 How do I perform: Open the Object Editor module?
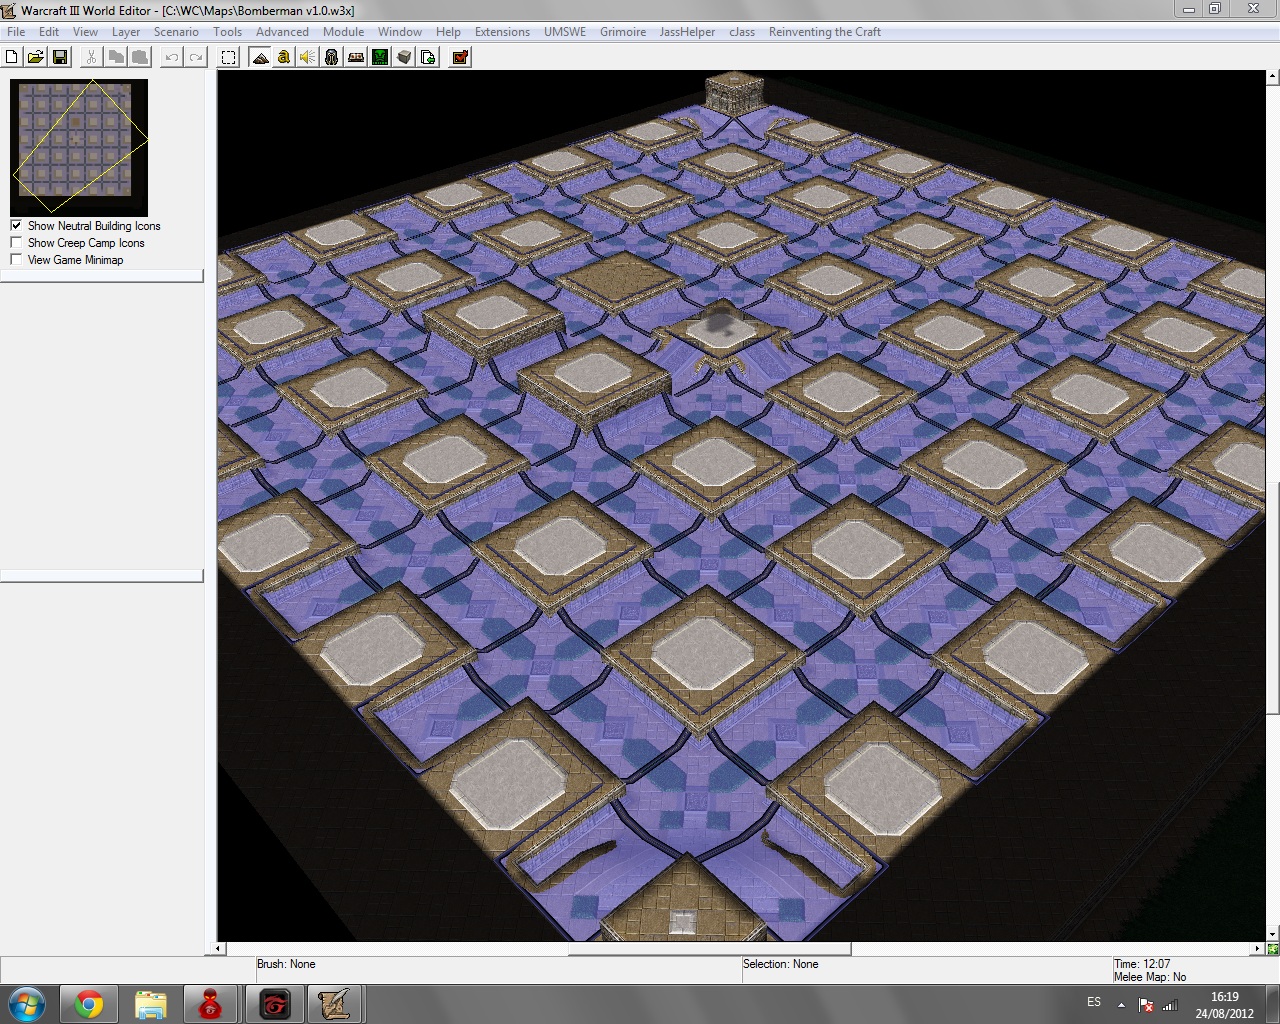tap(332, 57)
